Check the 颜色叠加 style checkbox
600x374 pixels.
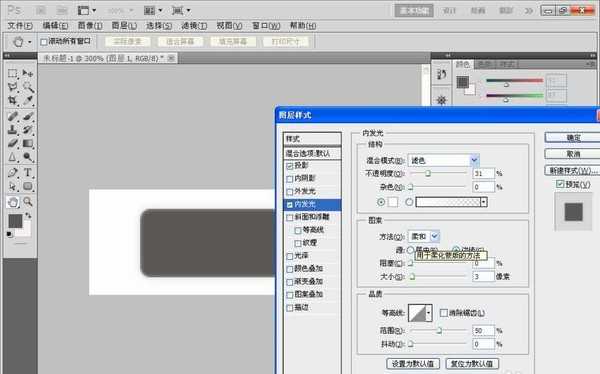click(290, 269)
